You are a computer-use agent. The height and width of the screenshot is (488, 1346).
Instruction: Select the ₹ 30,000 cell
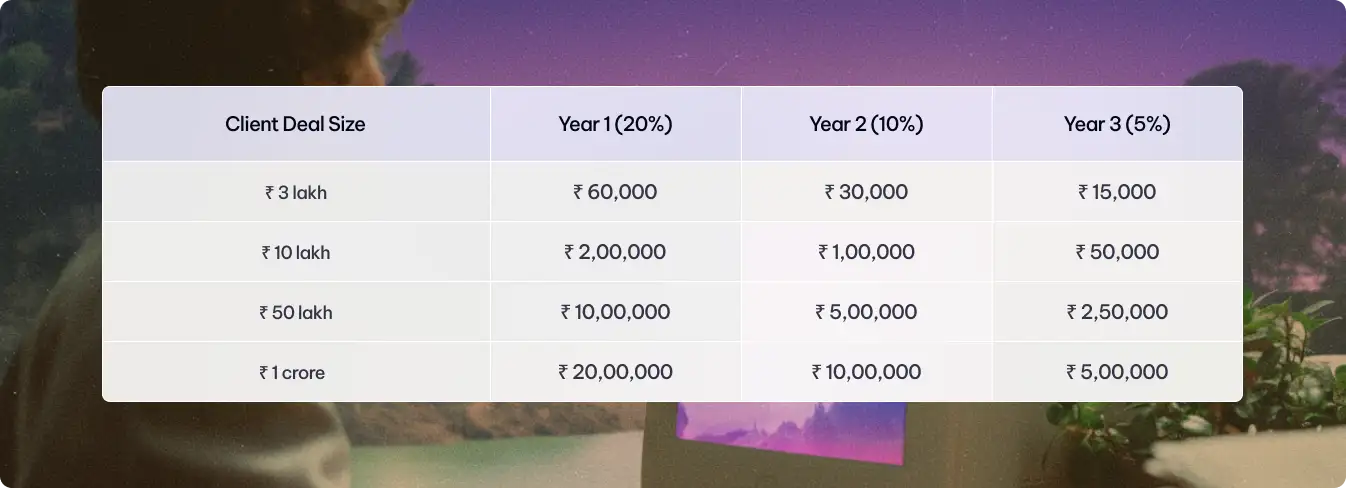coord(866,192)
